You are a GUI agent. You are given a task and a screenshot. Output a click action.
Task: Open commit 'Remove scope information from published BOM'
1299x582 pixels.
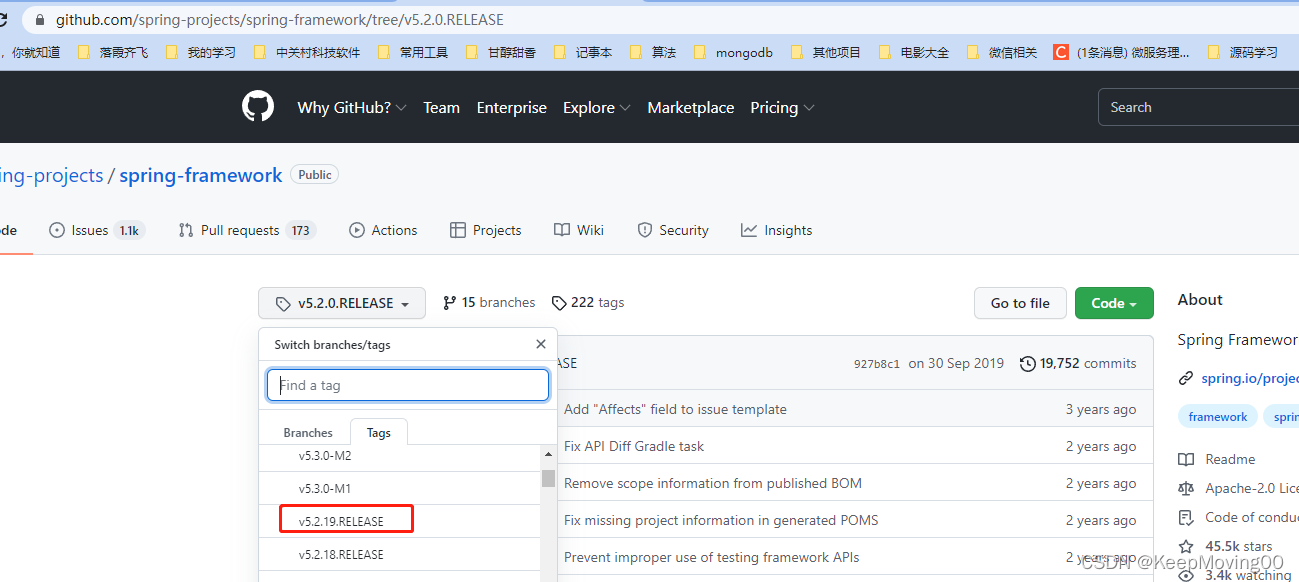tap(713, 483)
